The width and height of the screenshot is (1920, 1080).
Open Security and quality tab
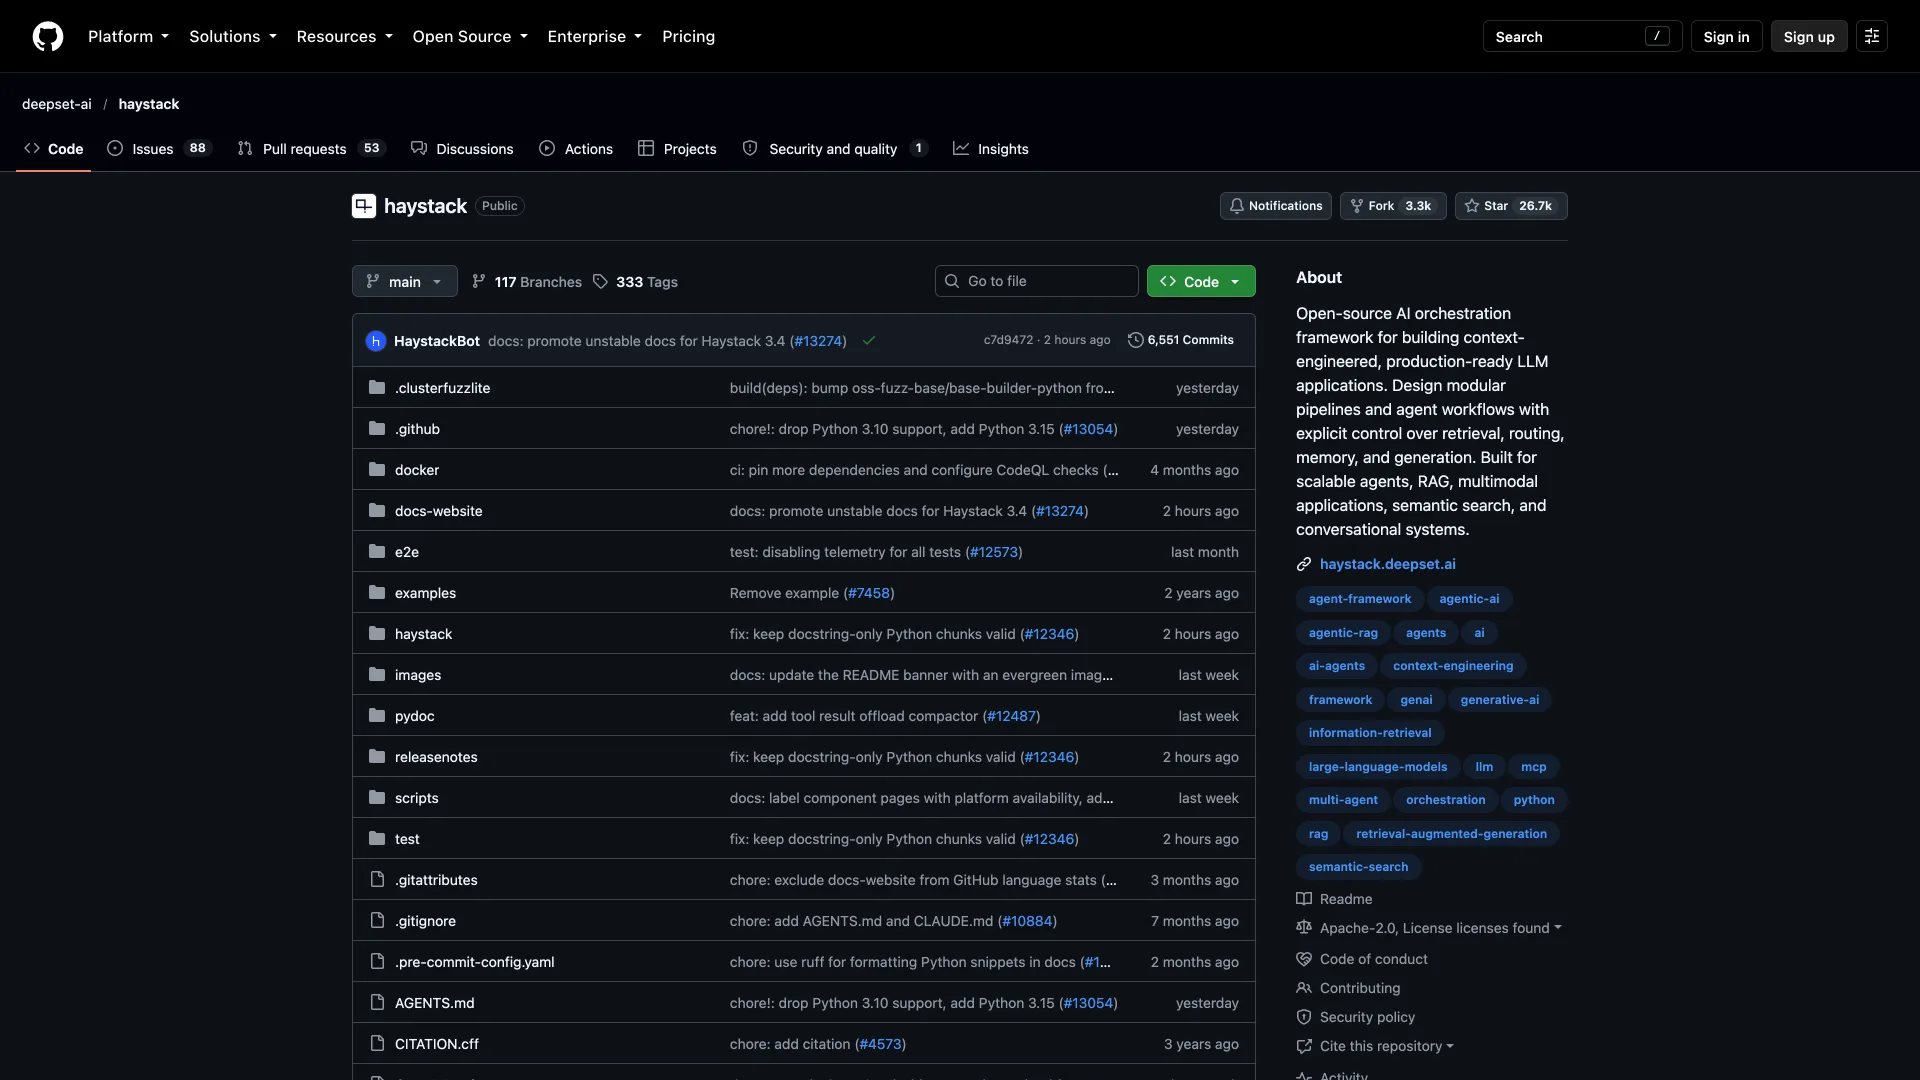[835, 148]
